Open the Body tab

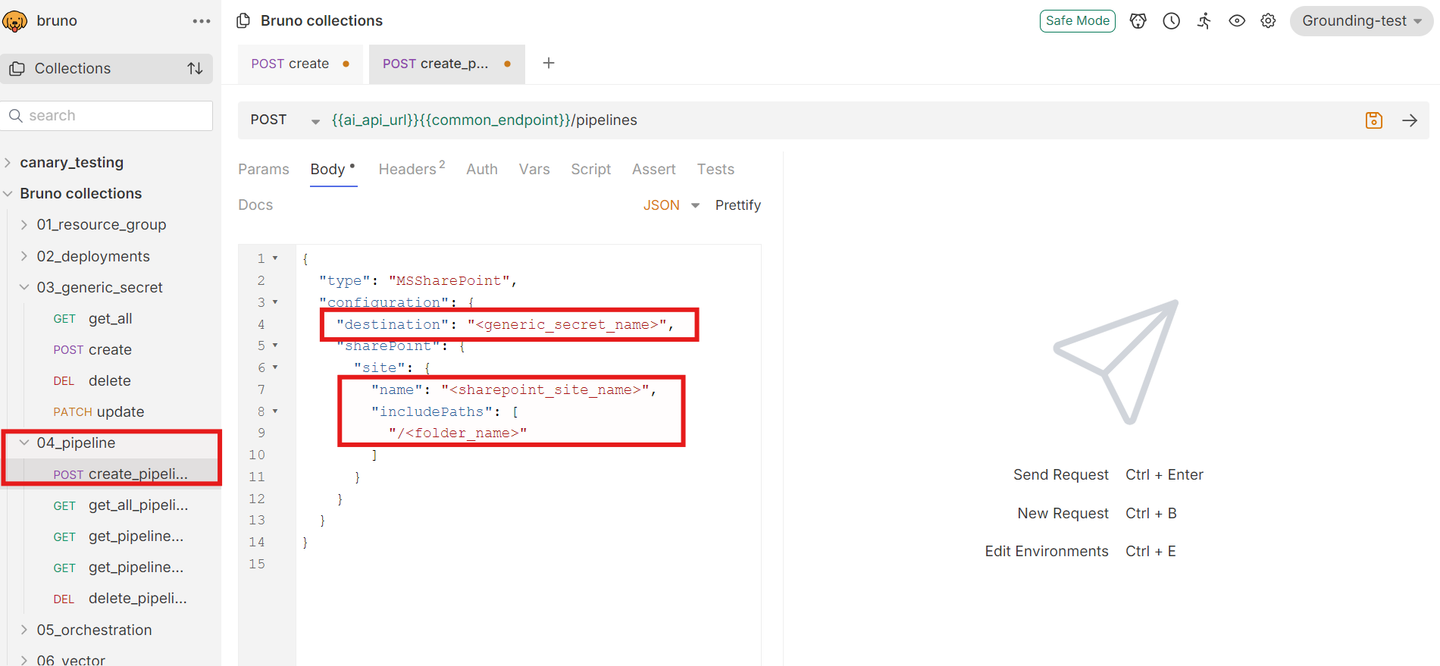coord(332,169)
